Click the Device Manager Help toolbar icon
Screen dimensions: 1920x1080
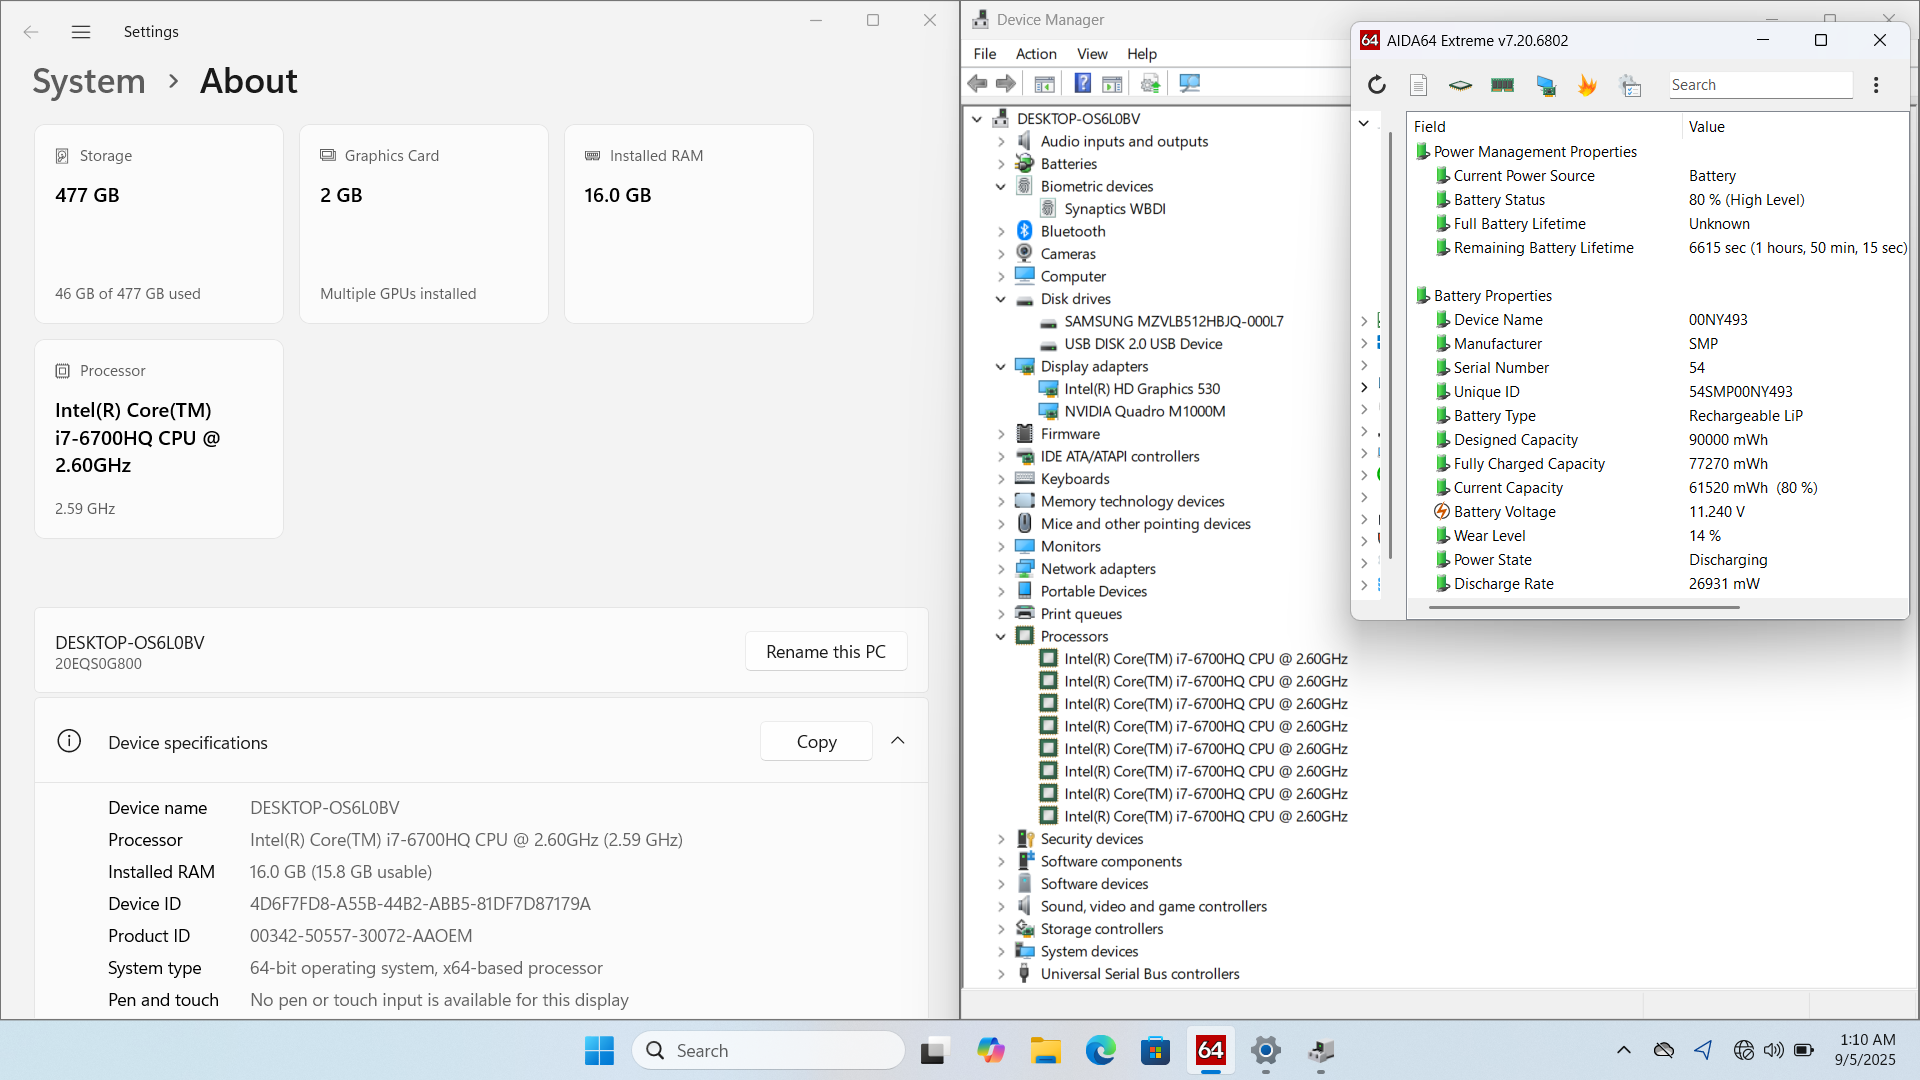click(x=1082, y=84)
